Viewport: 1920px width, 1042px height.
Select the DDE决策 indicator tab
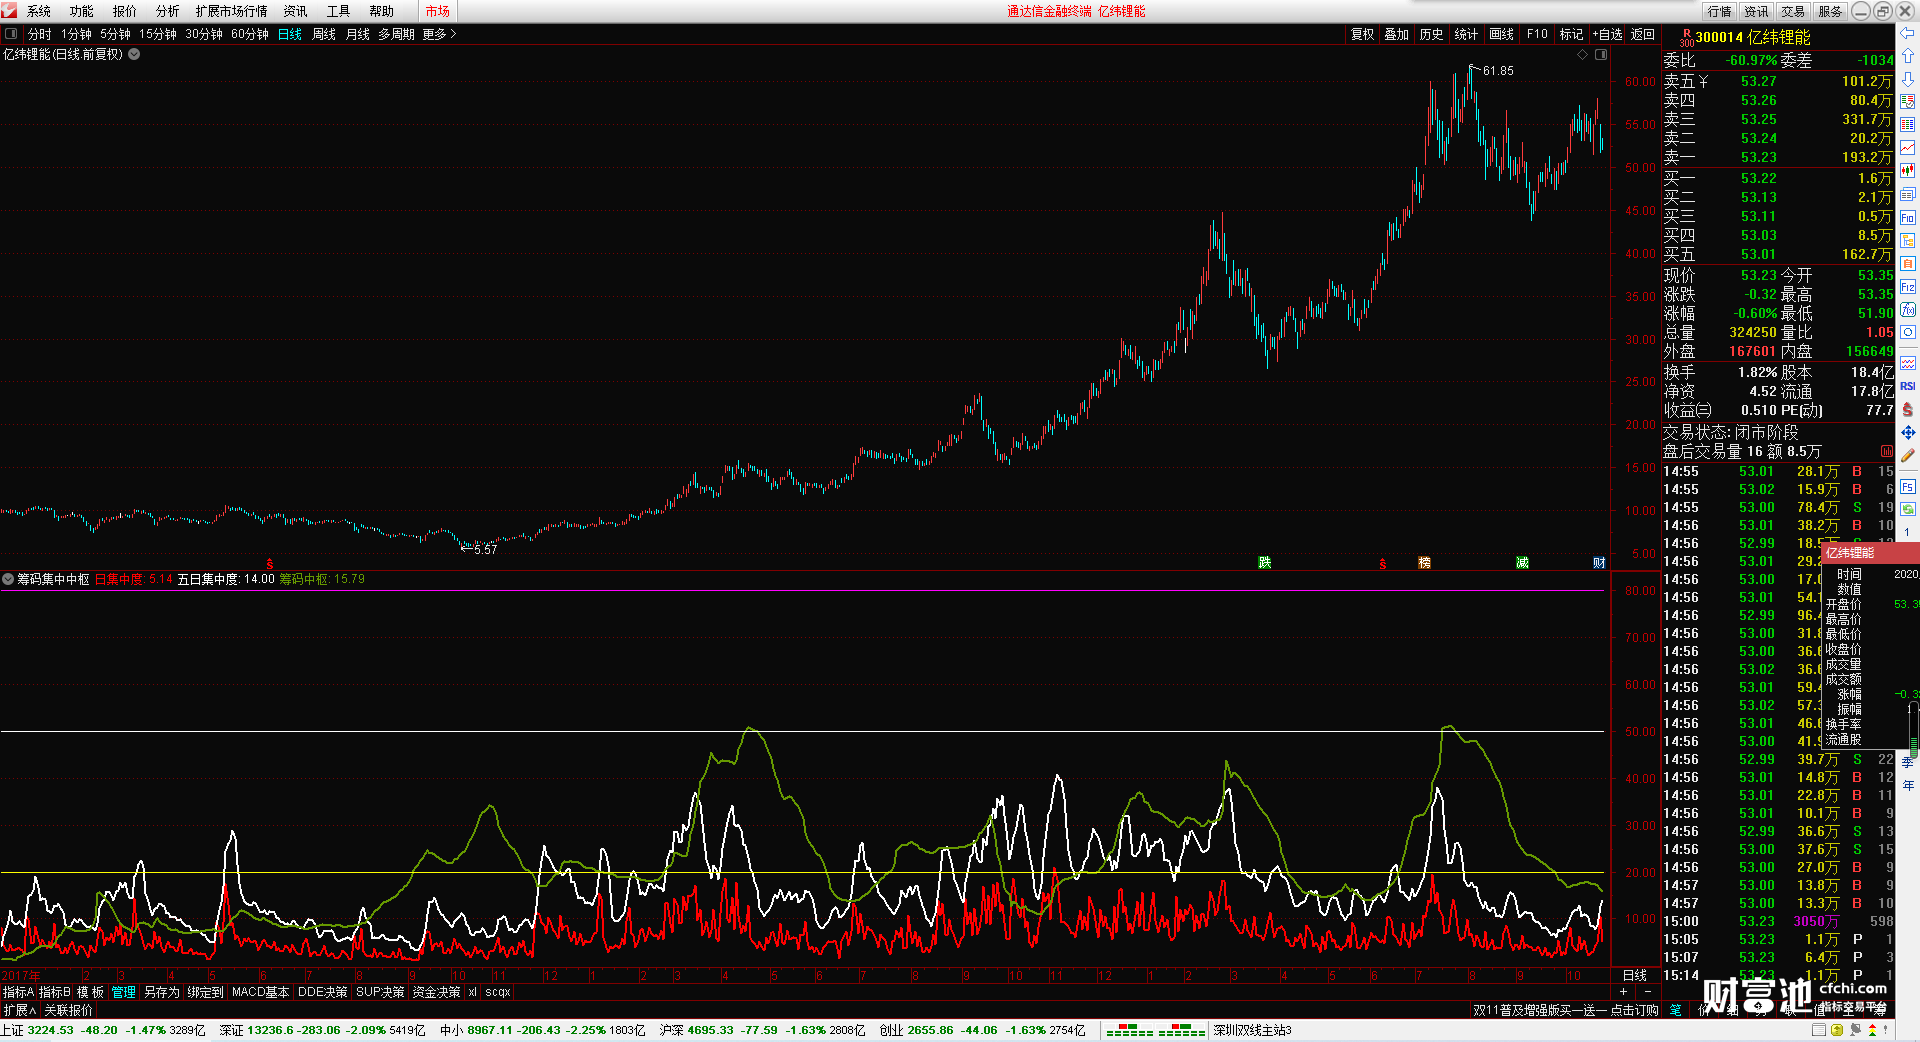coord(323,992)
